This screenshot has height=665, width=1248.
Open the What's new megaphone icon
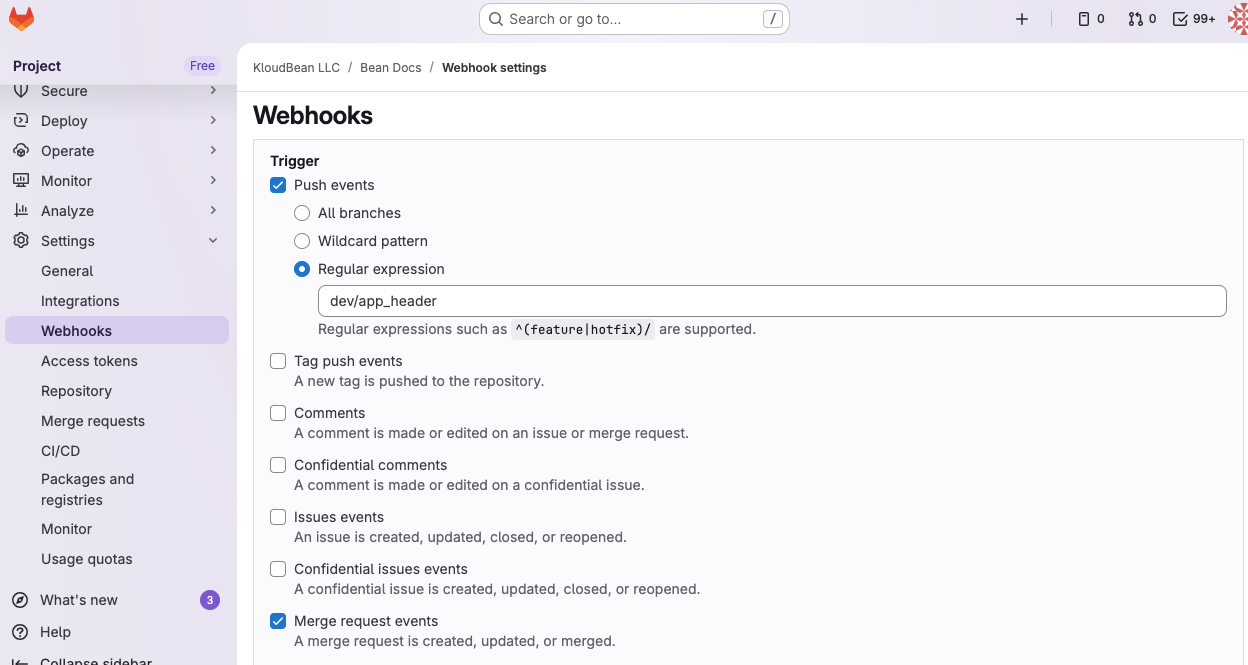22,599
